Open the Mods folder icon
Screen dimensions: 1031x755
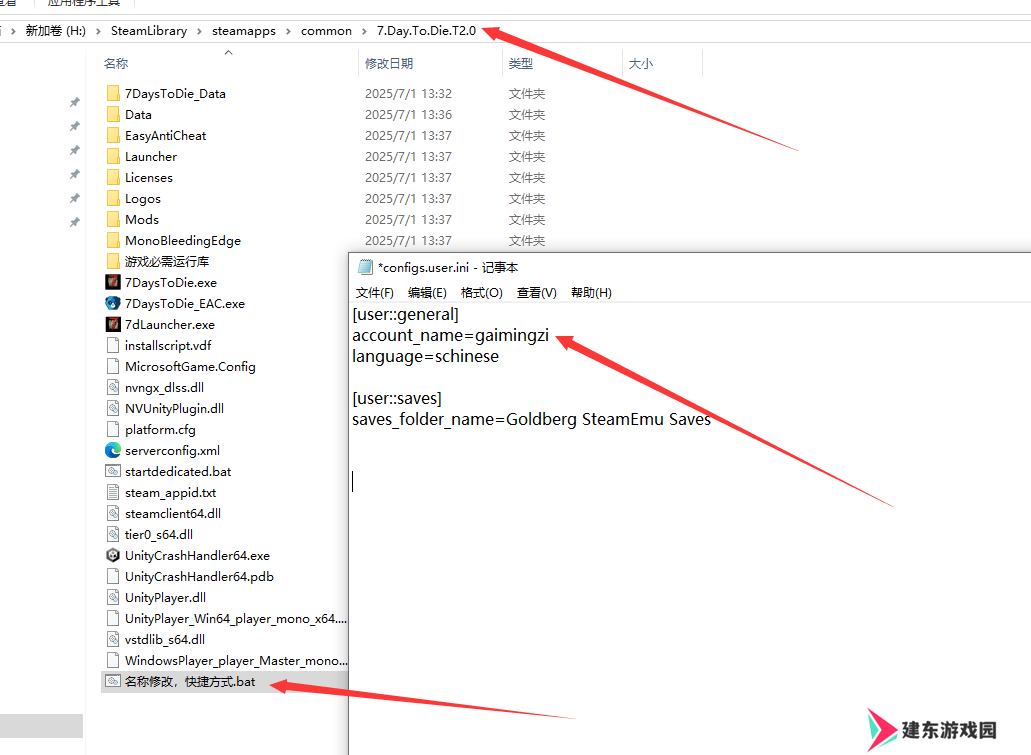113,220
